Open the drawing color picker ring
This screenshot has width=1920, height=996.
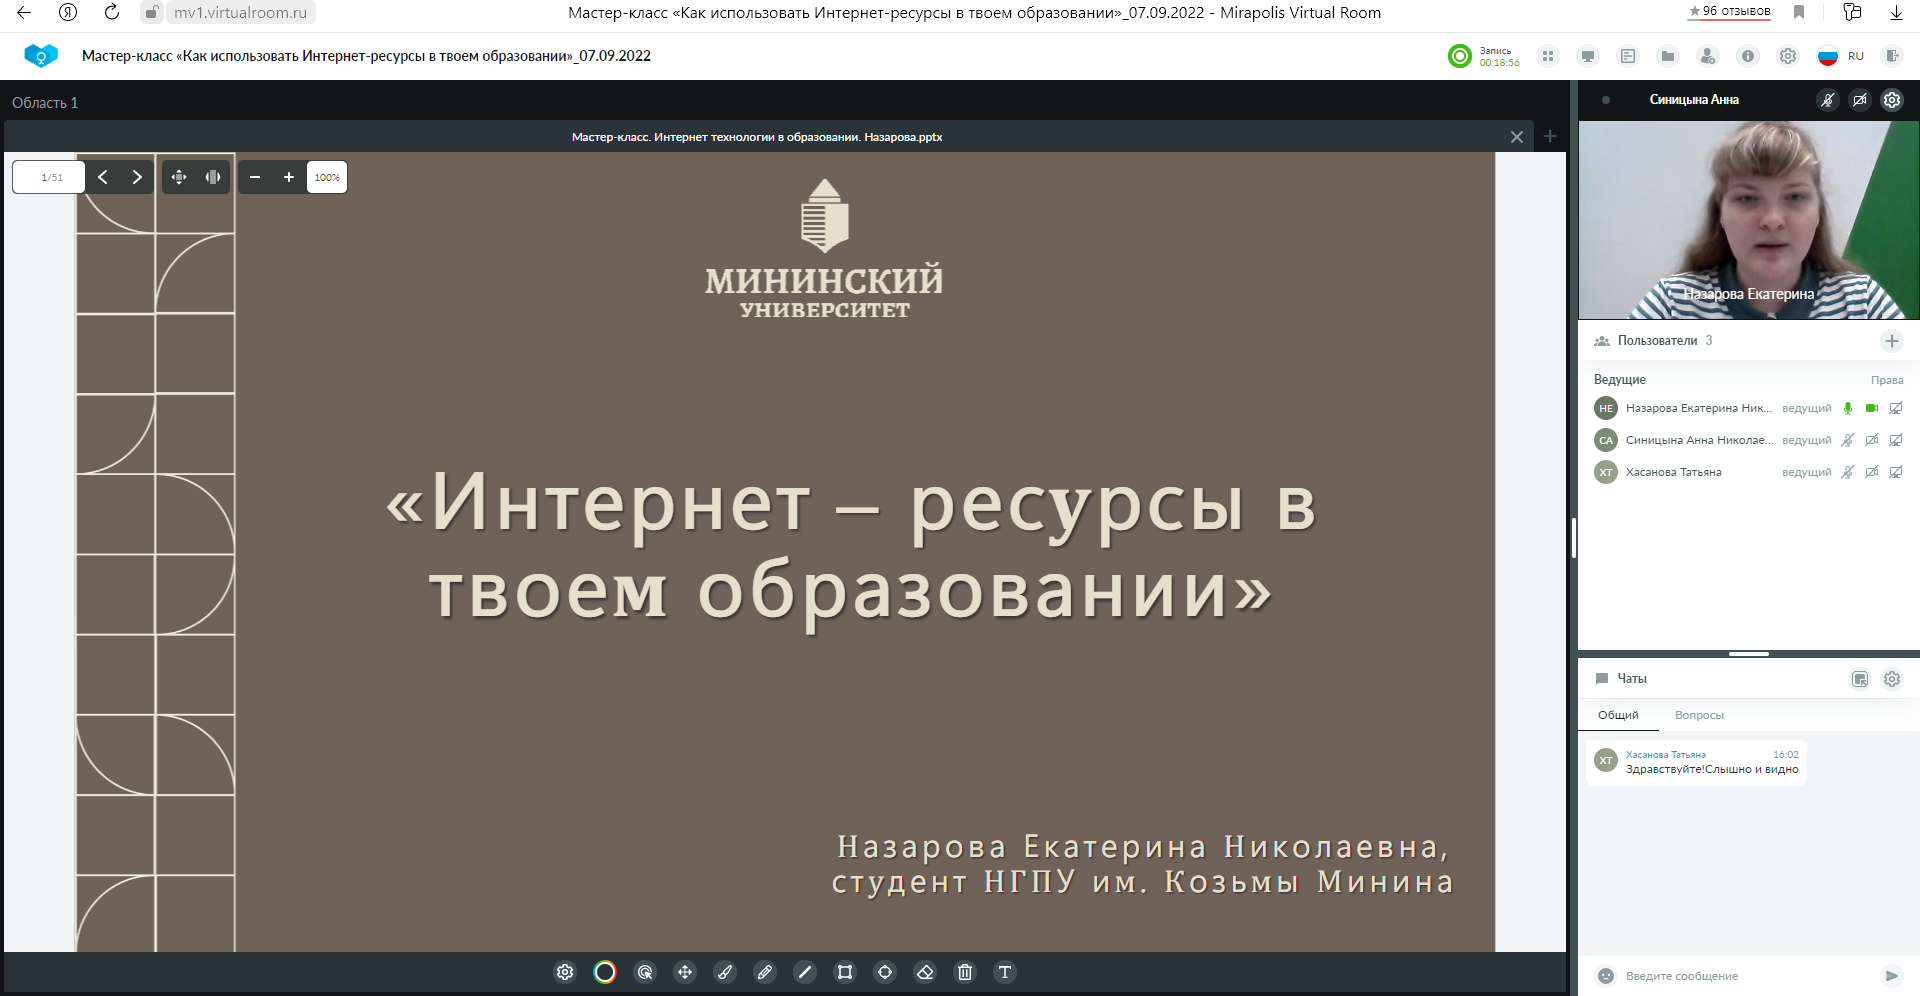click(605, 972)
